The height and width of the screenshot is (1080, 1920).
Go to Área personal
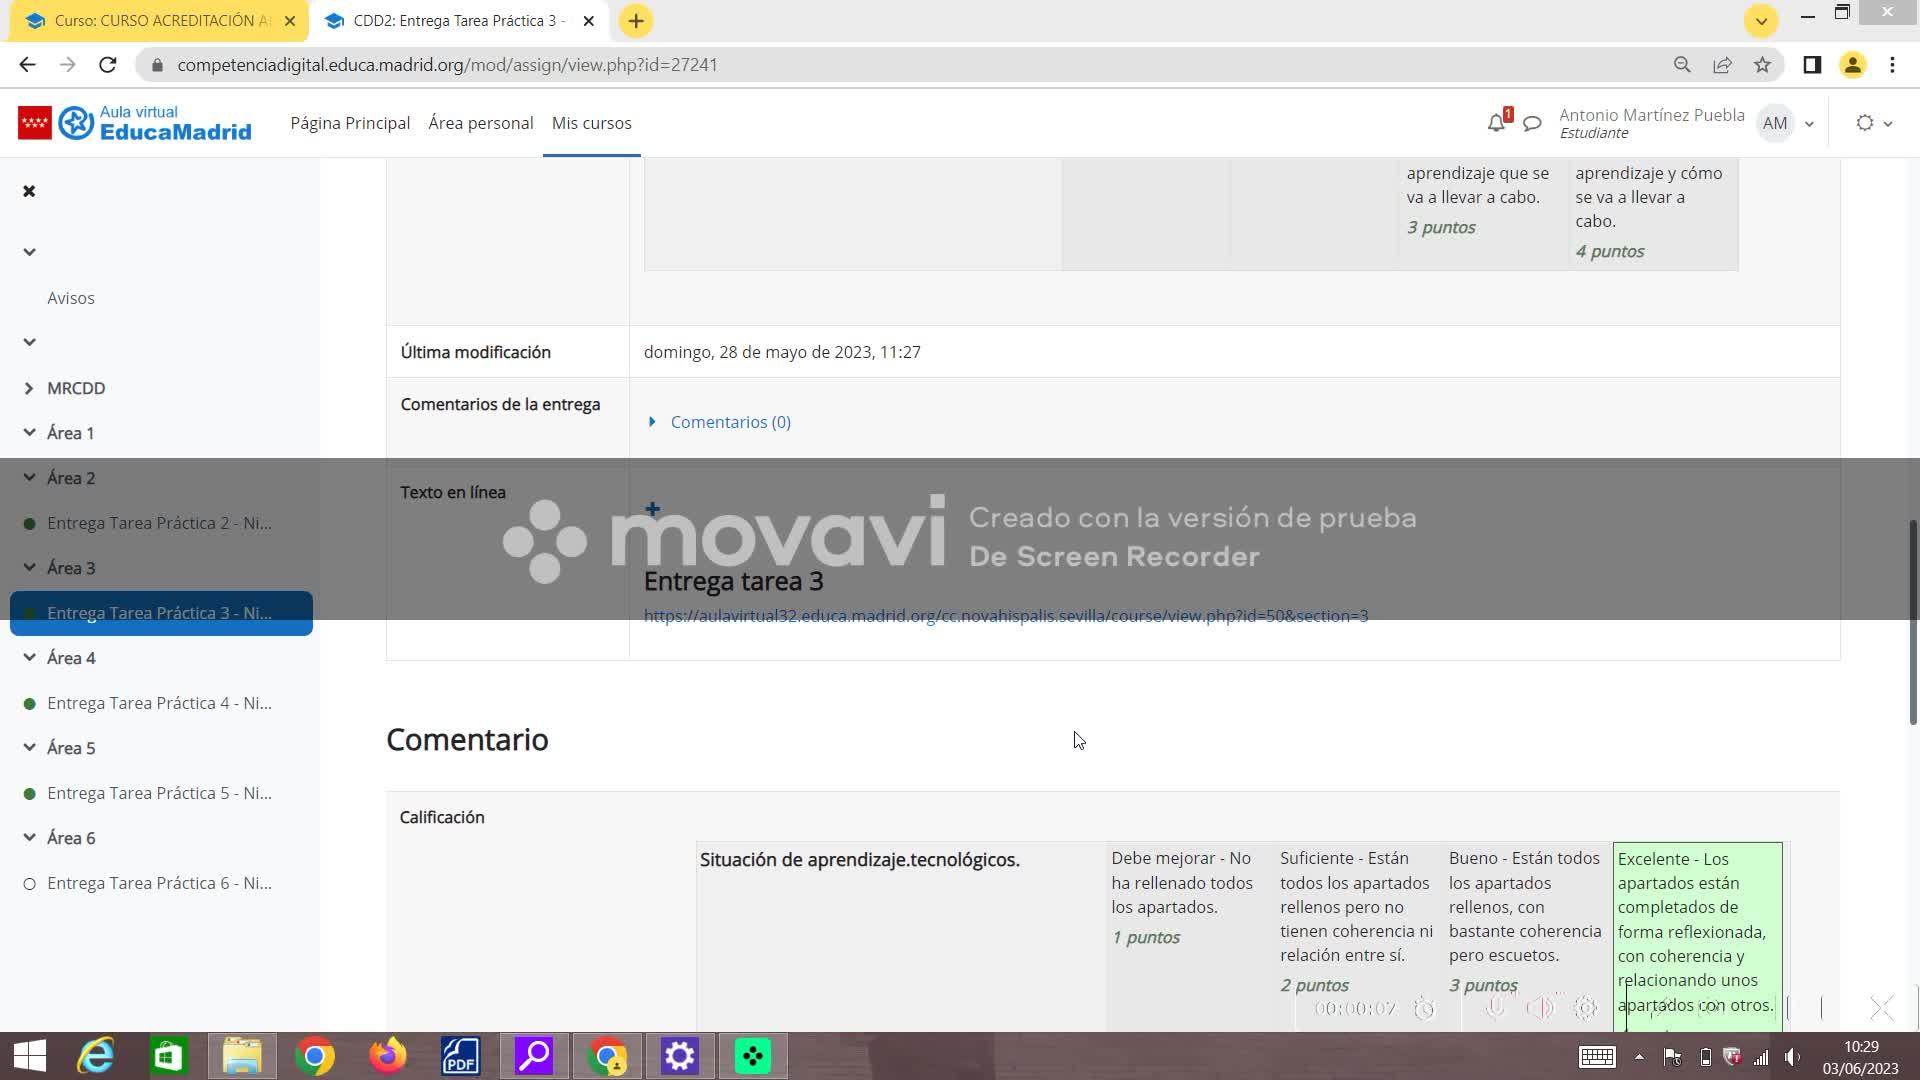(480, 123)
